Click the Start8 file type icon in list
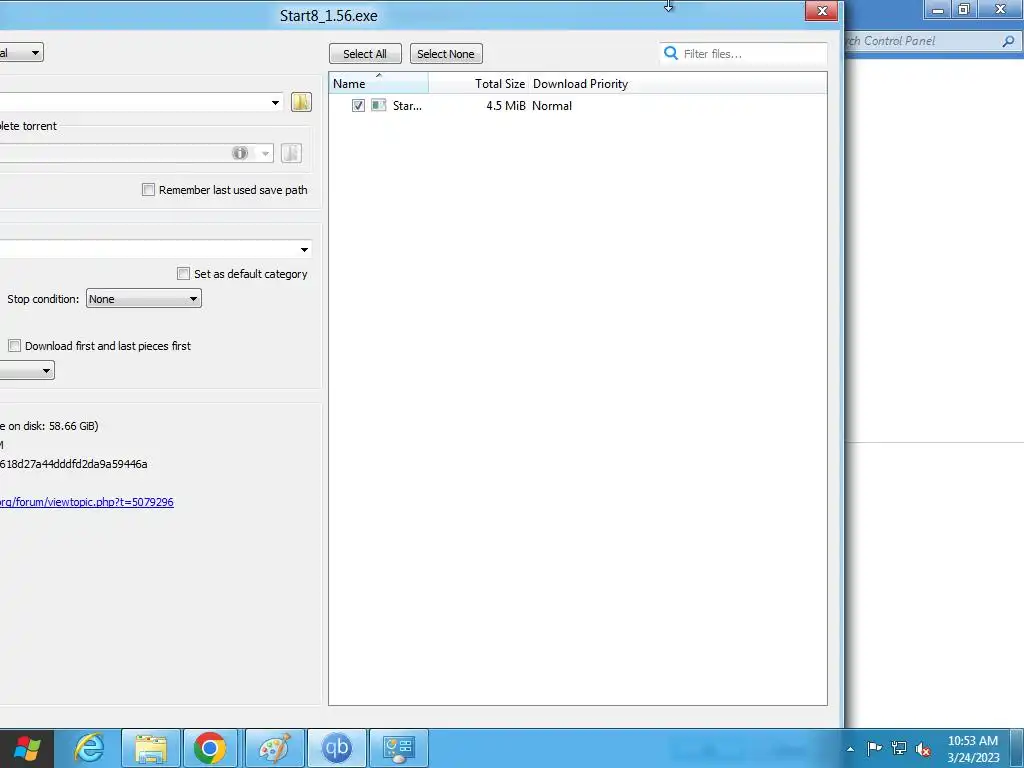1024x768 pixels. click(x=379, y=105)
